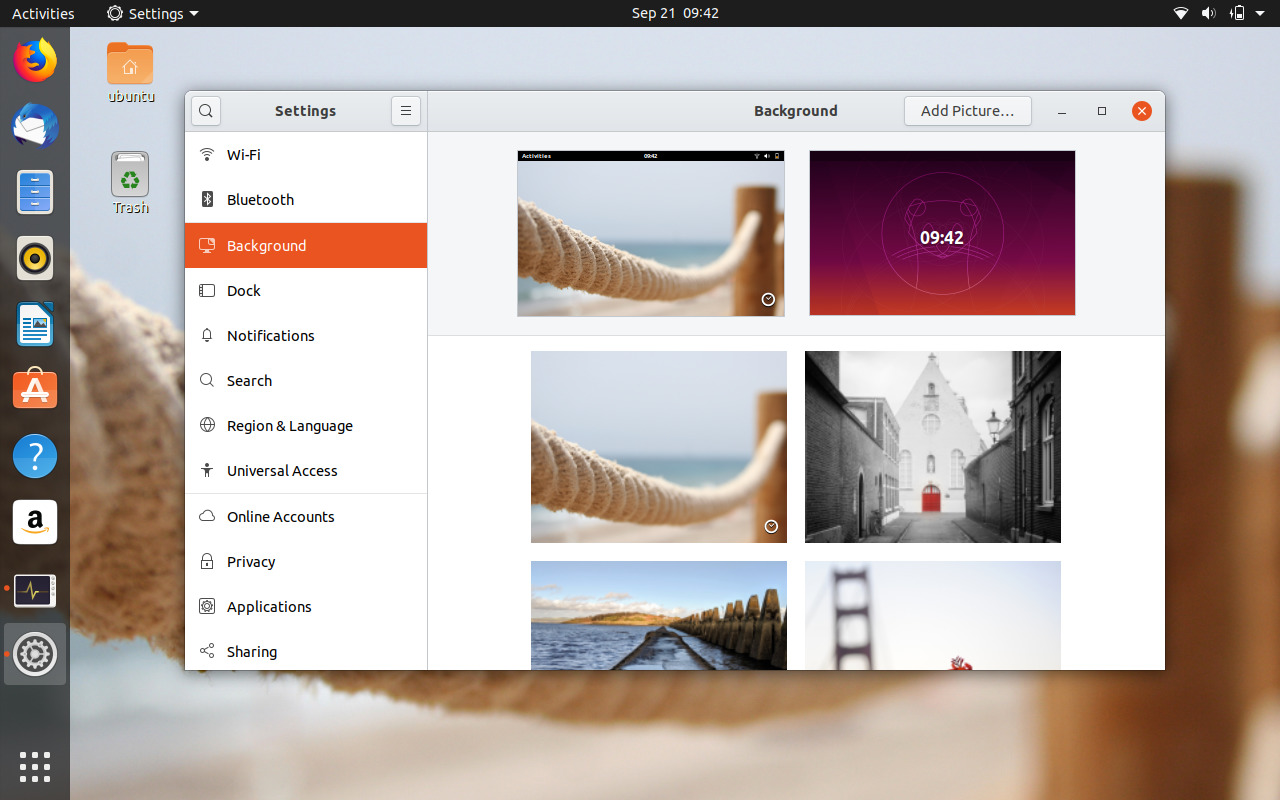Screen dimensions: 1280x800
Task: Open the Settings hamburger menu
Action: (x=405, y=111)
